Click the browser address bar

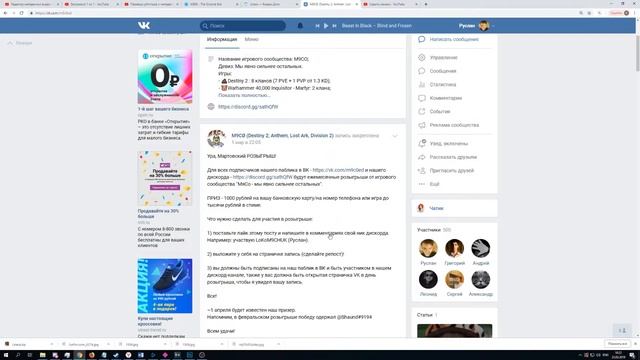coord(302,13)
